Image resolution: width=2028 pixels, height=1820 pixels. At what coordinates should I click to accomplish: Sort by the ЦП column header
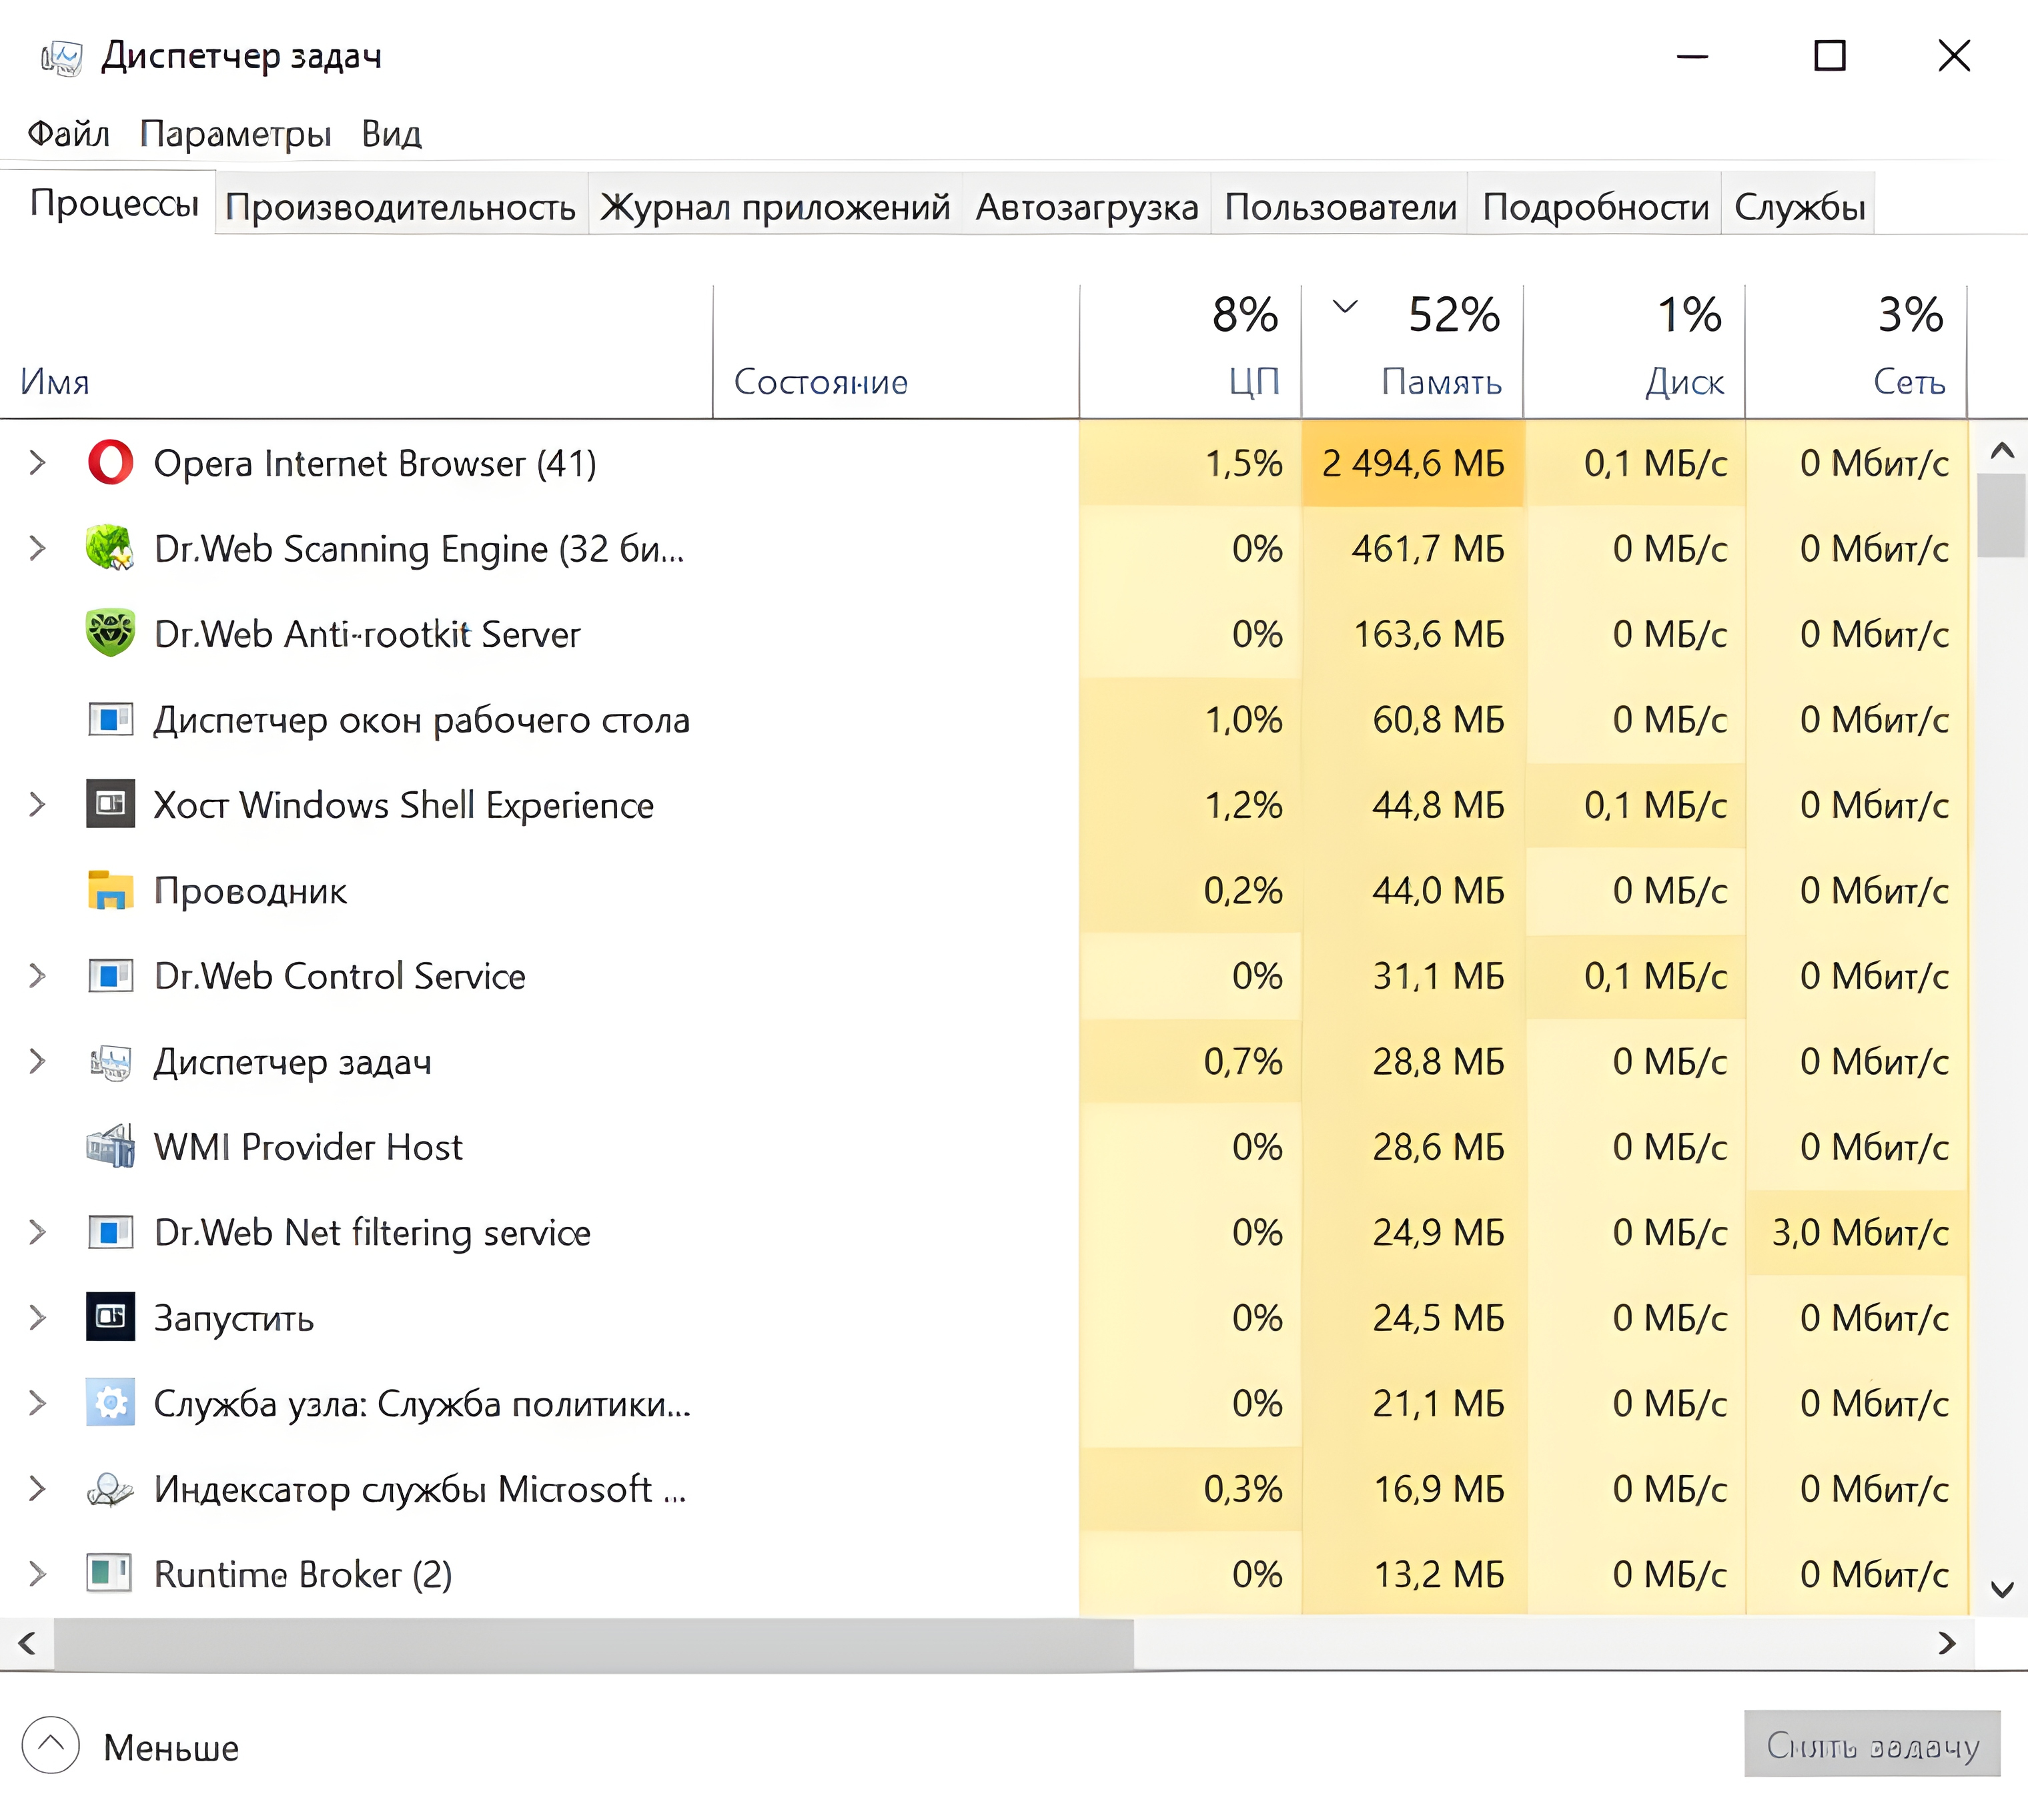(1191, 352)
